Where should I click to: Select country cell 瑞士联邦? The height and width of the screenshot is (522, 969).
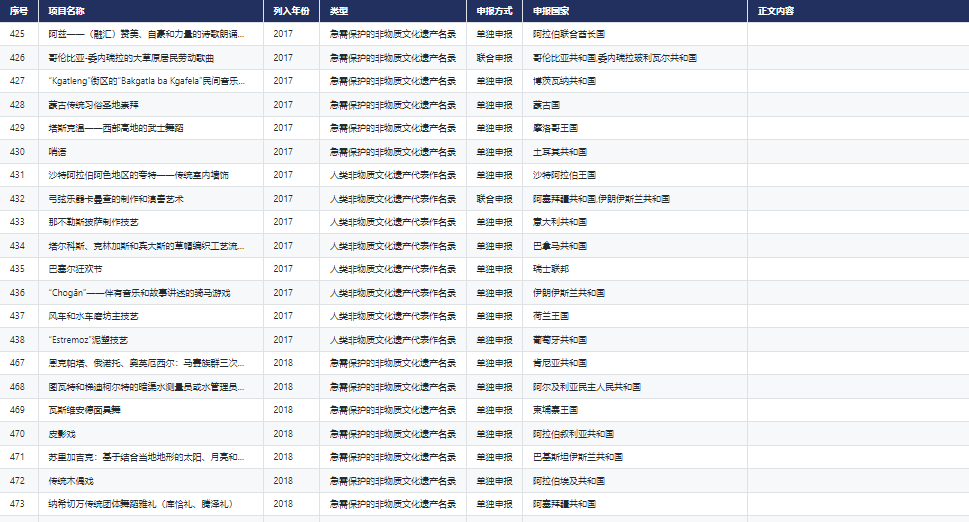tap(551, 269)
